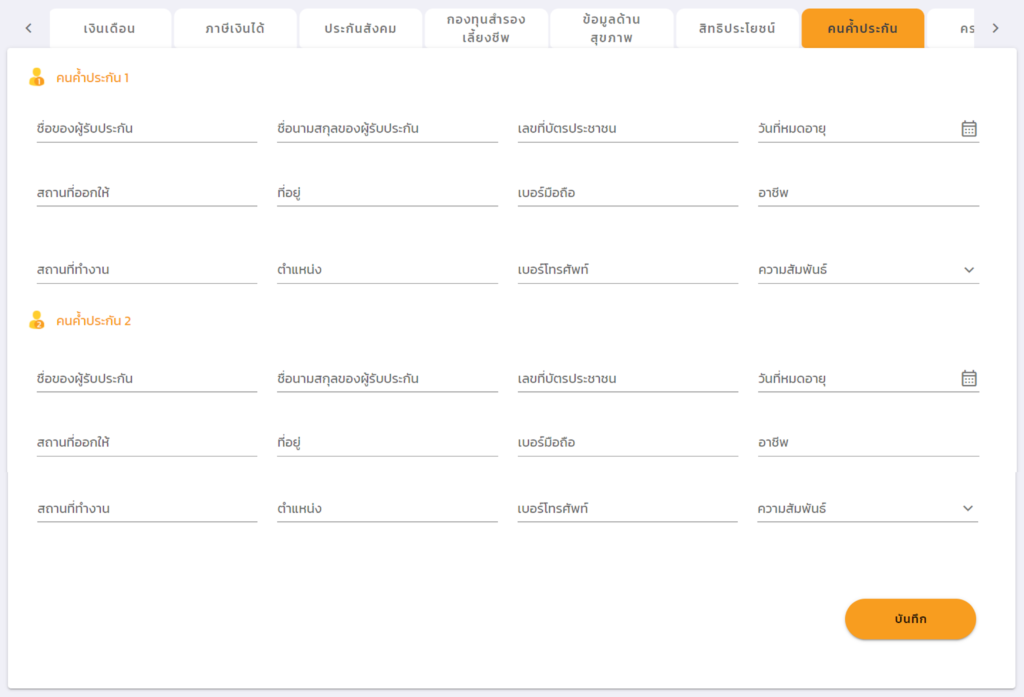Focus the เลขที่บัตรประชาชน field for guarantor 1
Viewport: 1024px width, 697px height.
(x=627, y=129)
